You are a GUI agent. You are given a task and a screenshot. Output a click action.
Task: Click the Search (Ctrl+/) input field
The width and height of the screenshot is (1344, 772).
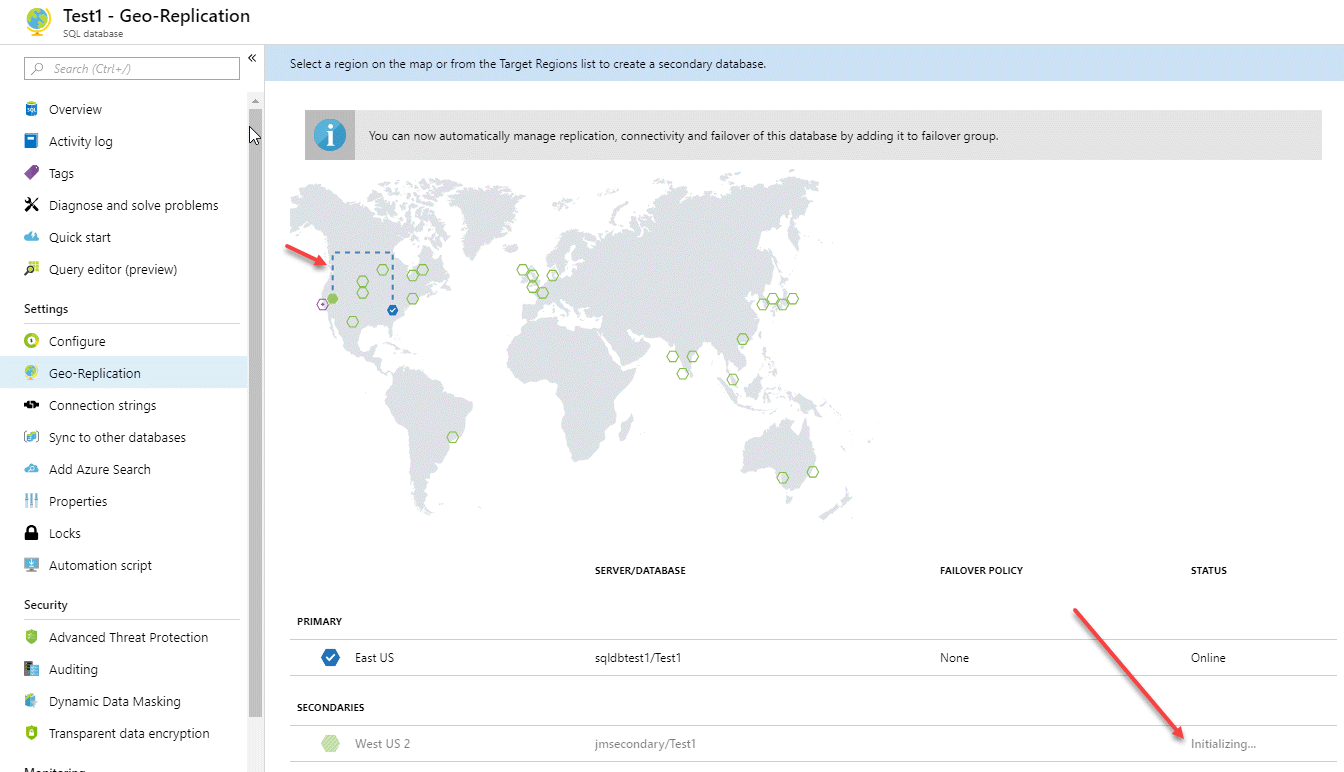coord(132,68)
